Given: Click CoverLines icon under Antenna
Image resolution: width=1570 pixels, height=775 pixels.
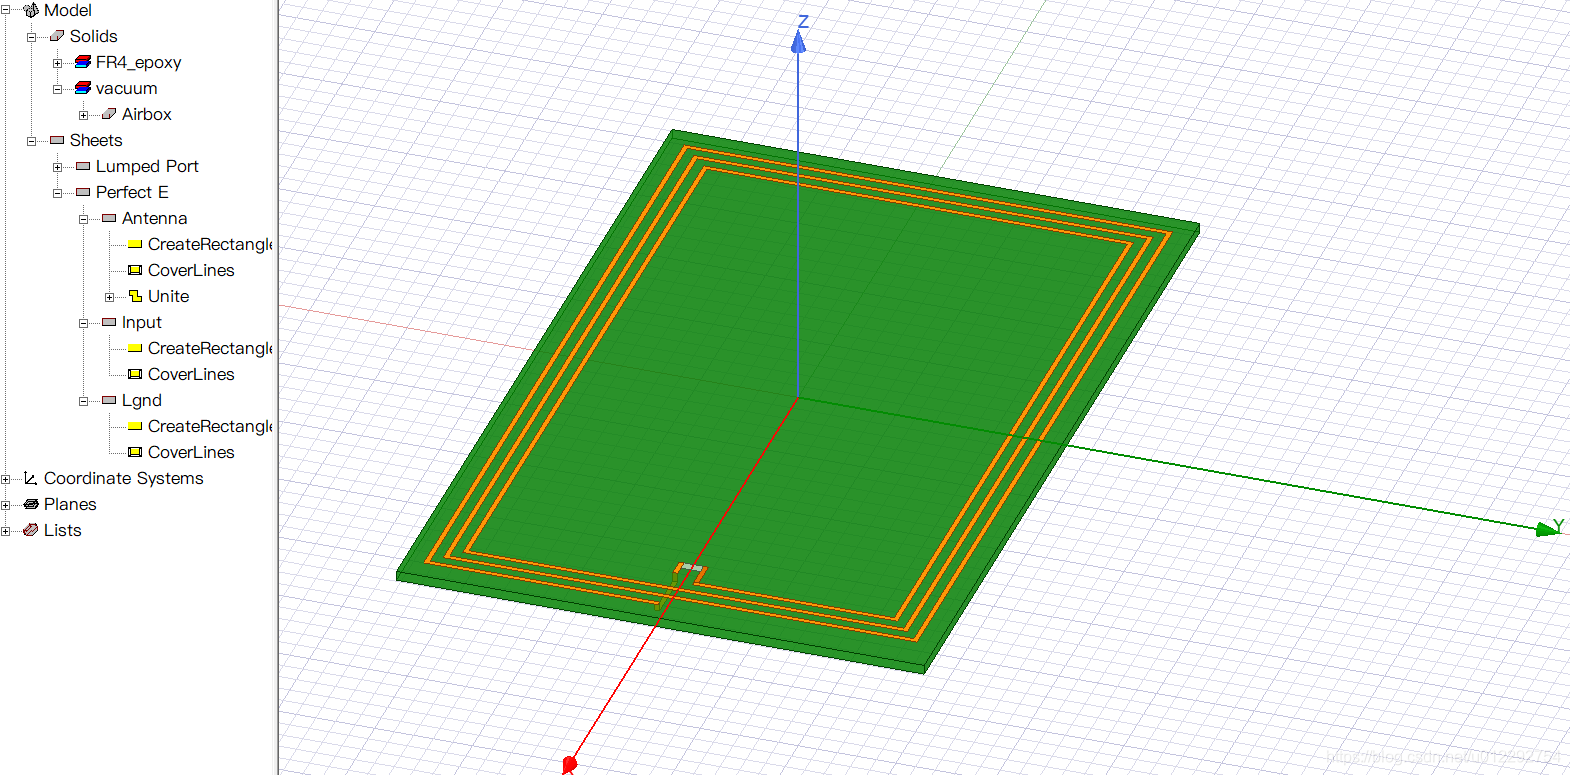Looking at the screenshot, I should [x=135, y=270].
